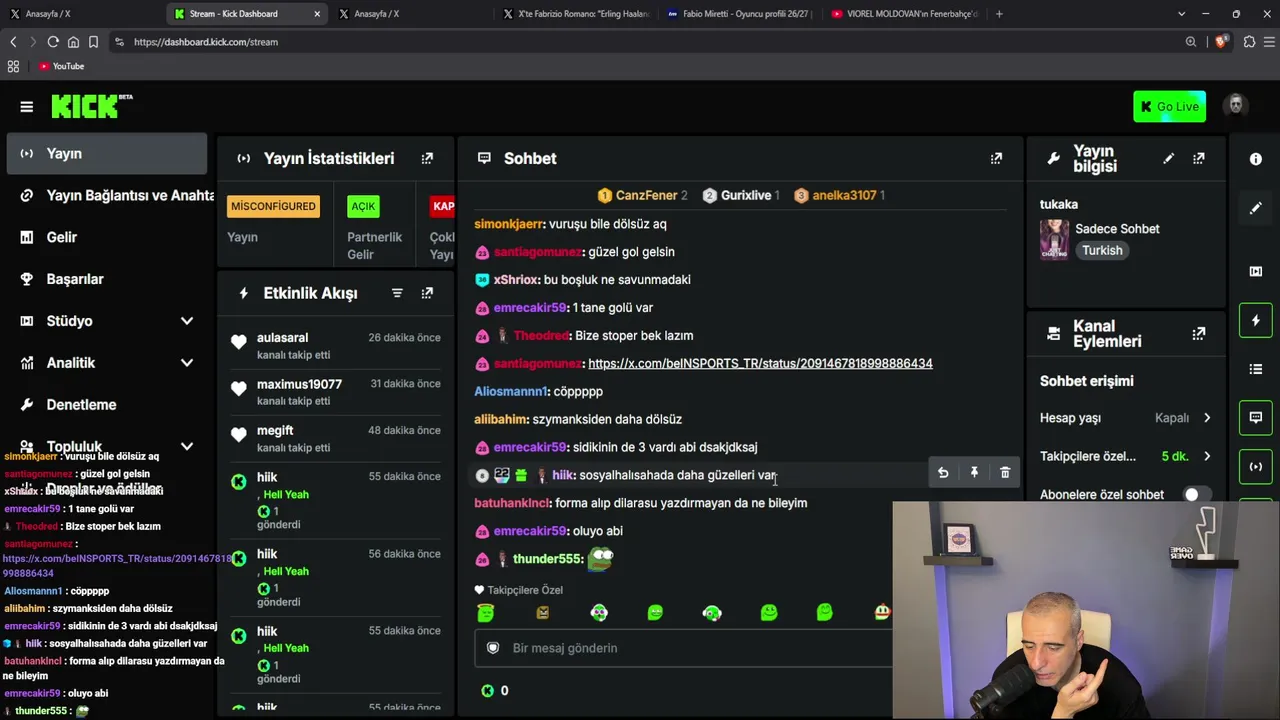Click the browser address bar URL
Image resolution: width=1280 pixels, height=720 pixels.
(206, 42)
